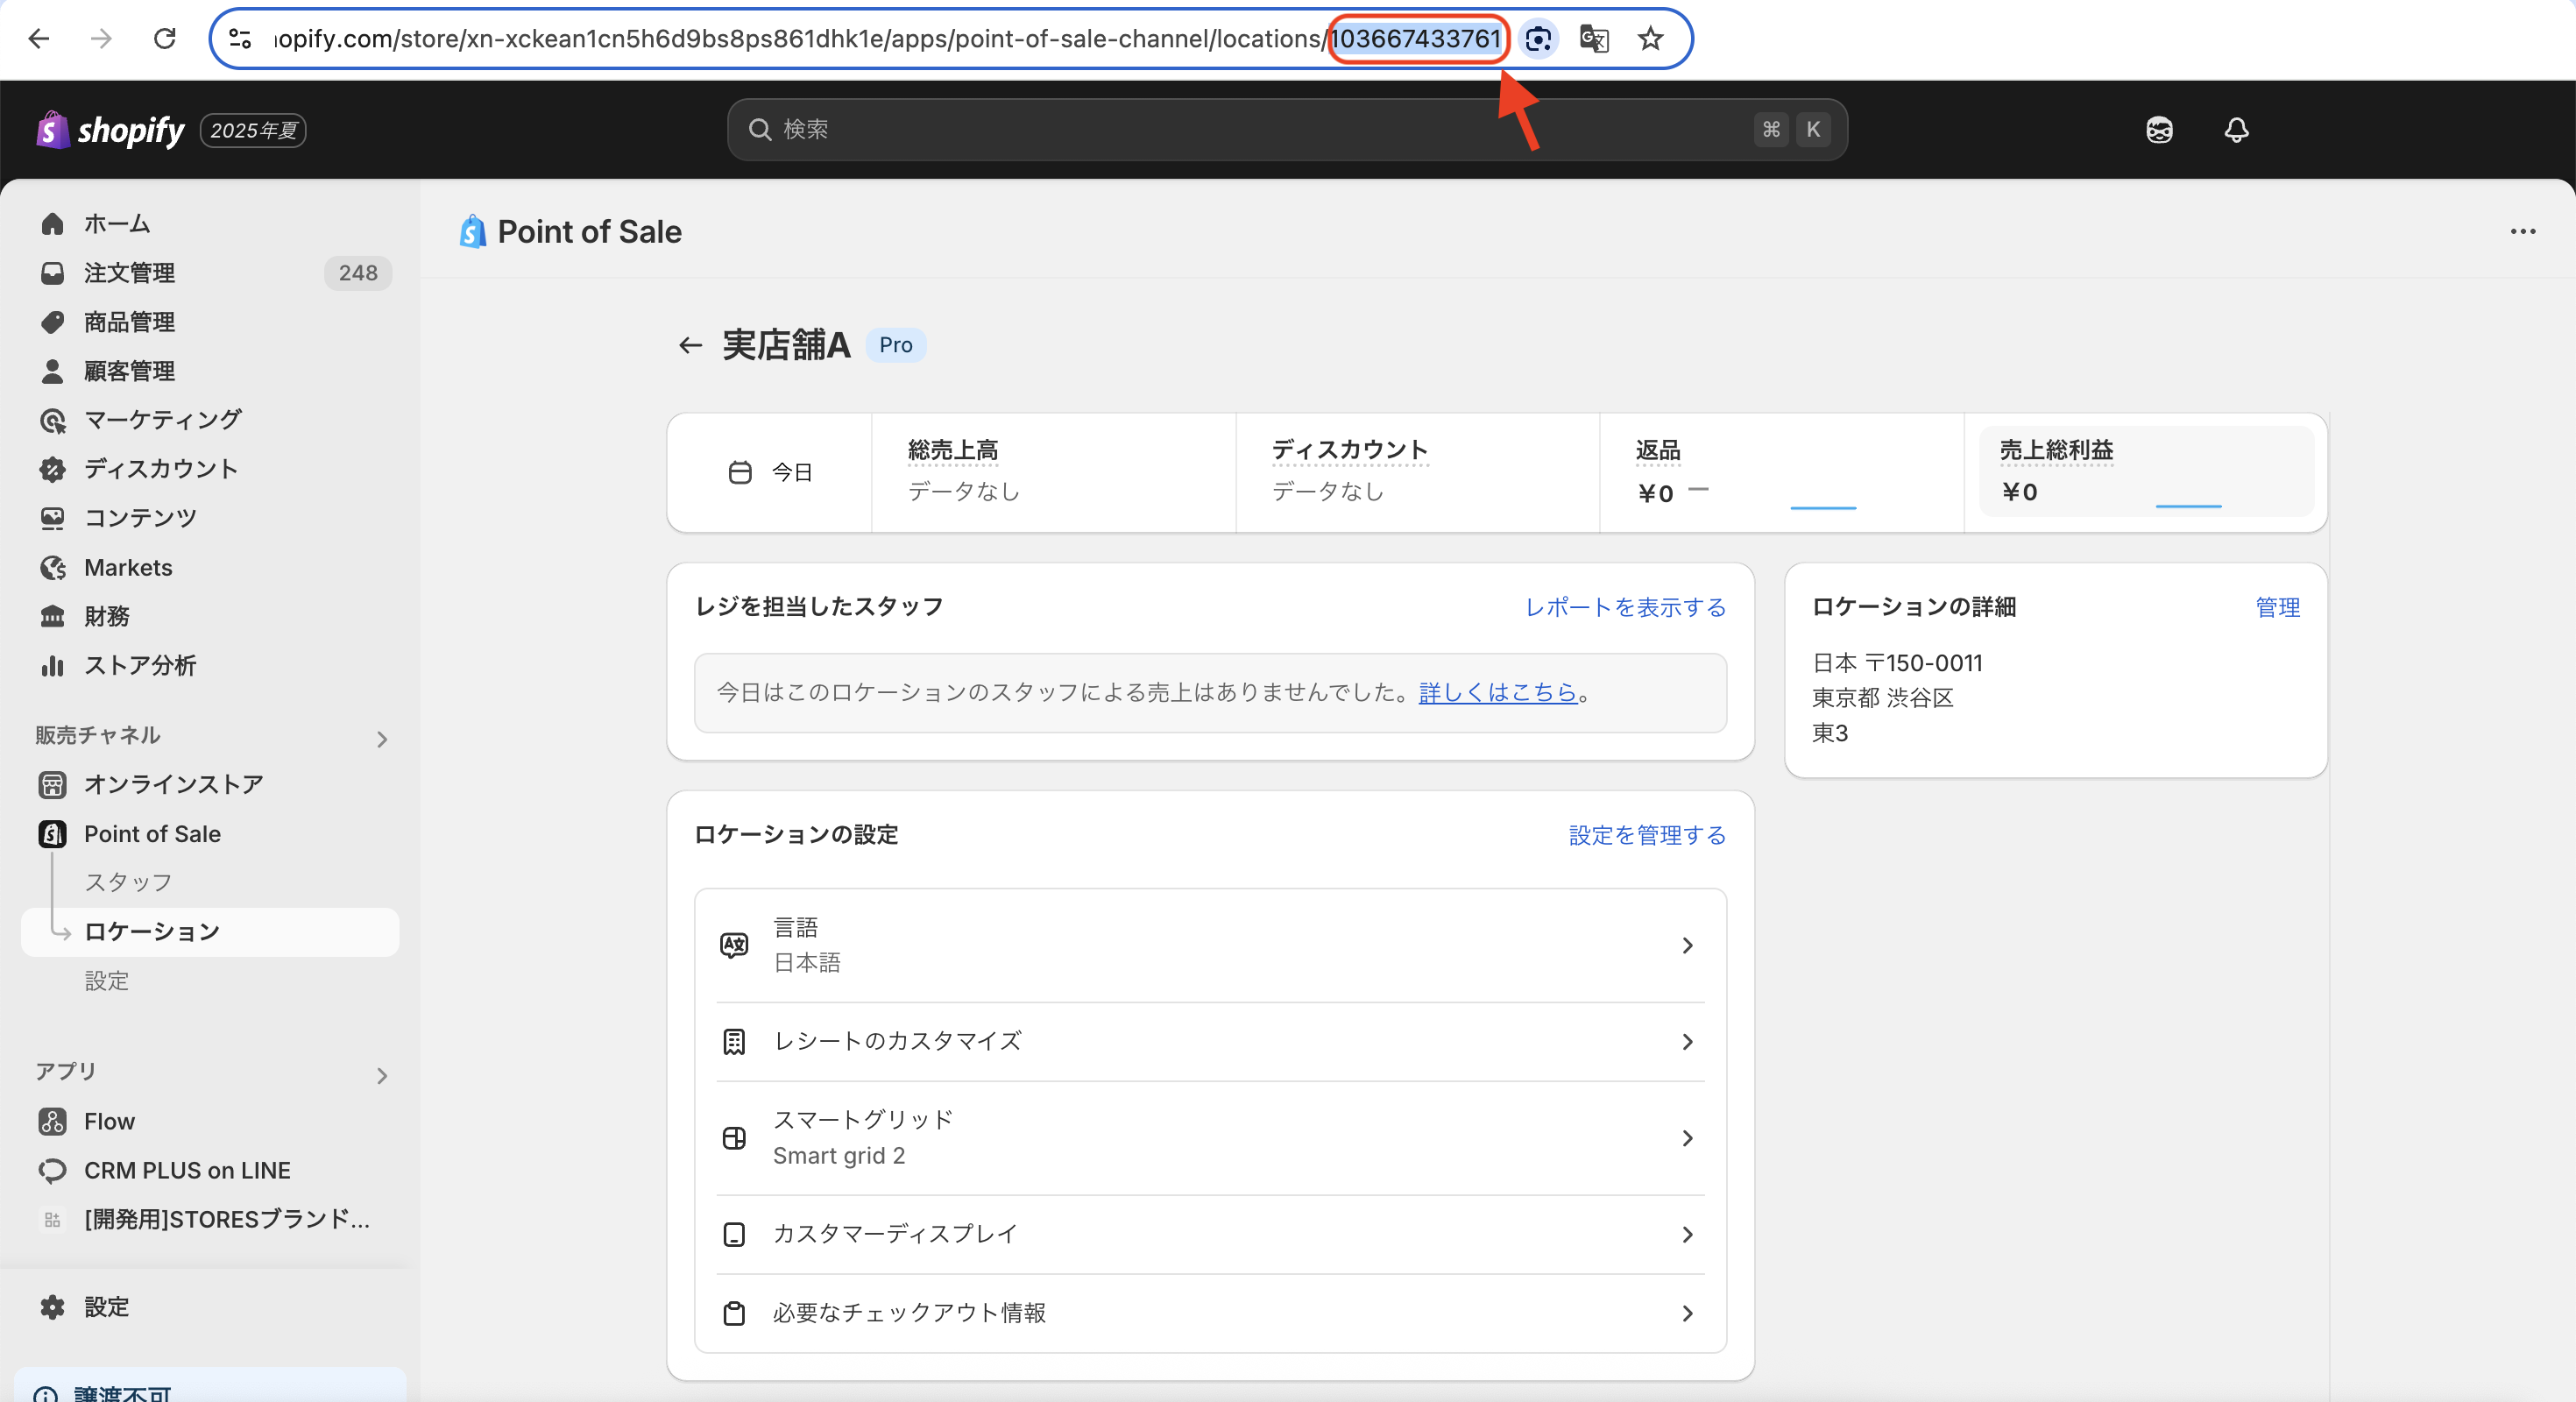Open スマートグリッド setting row

(1210, 1138)
